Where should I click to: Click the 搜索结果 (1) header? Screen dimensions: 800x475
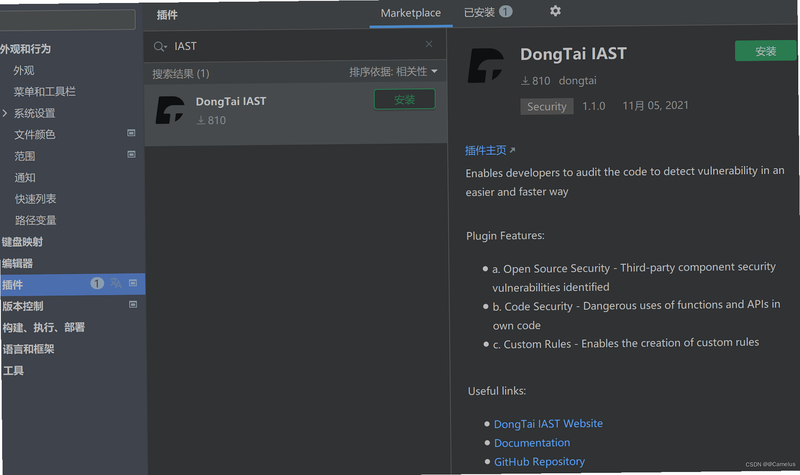pos(181,74)
